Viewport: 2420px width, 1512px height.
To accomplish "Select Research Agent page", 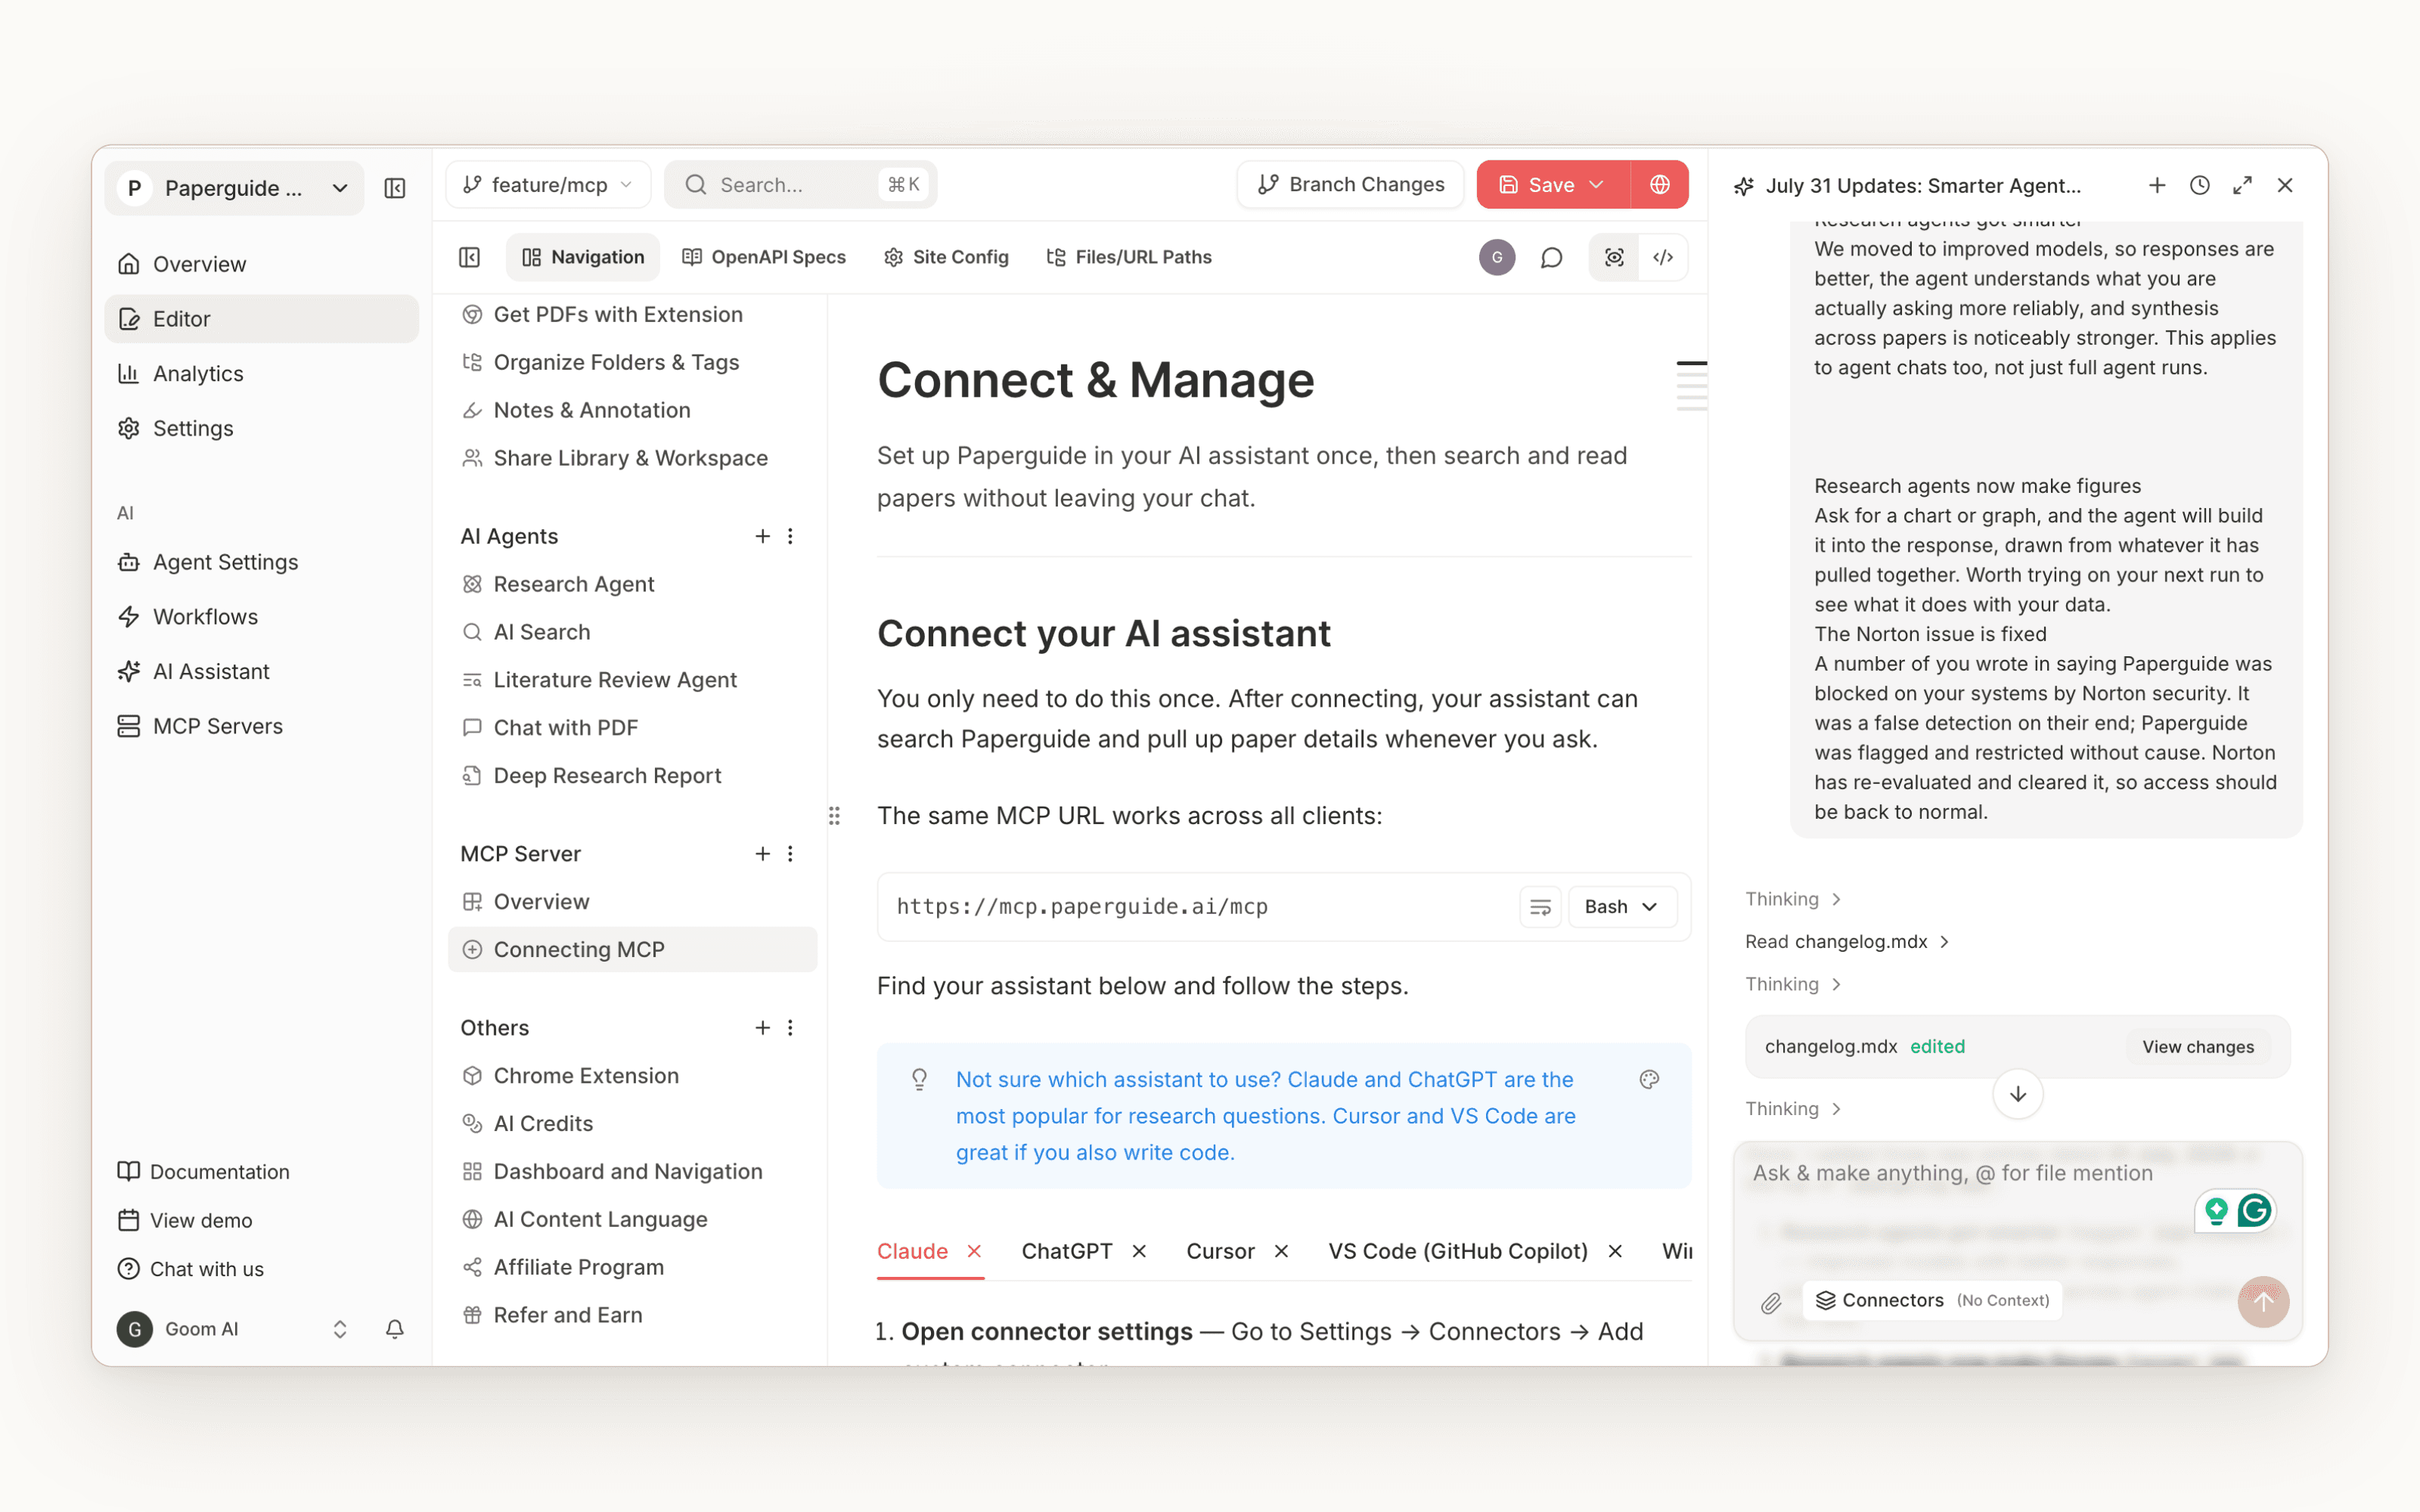I will (633, 584).
